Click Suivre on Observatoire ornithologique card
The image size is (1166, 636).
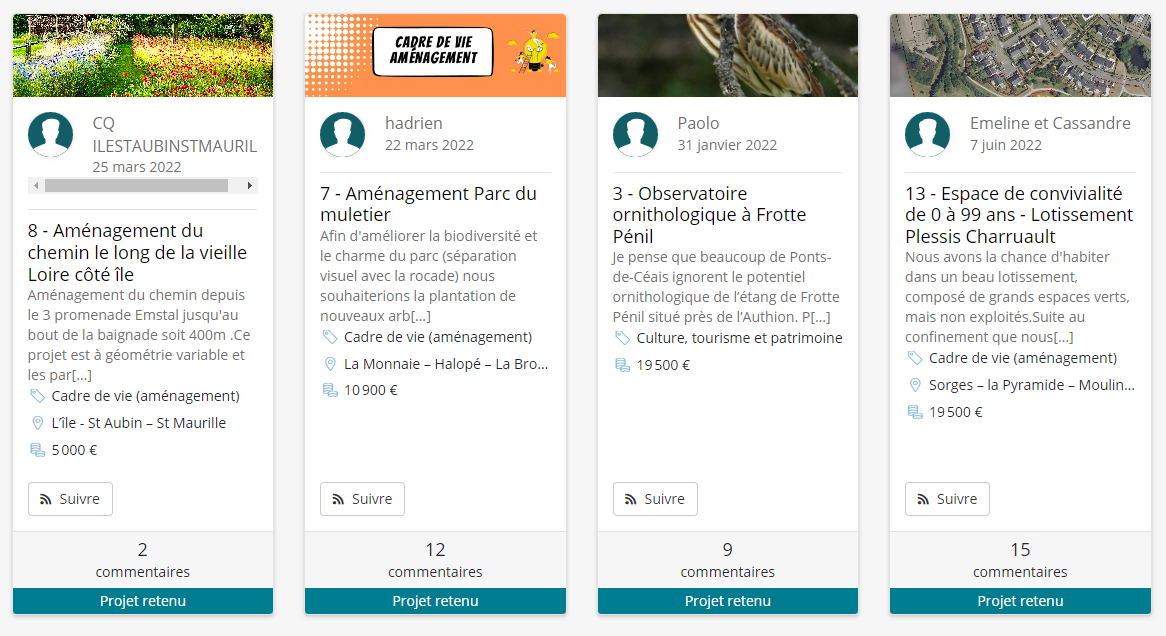[655, 499]
